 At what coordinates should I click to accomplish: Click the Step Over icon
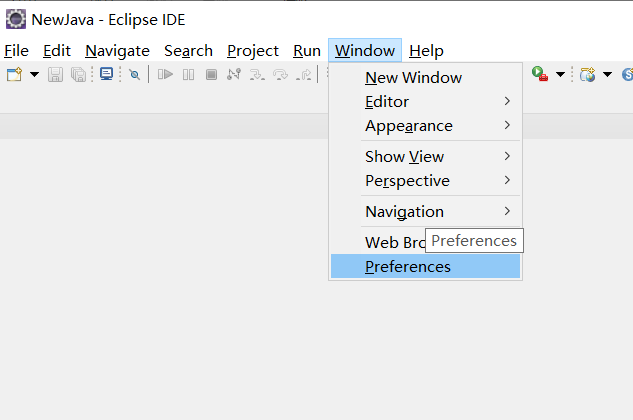280,75
